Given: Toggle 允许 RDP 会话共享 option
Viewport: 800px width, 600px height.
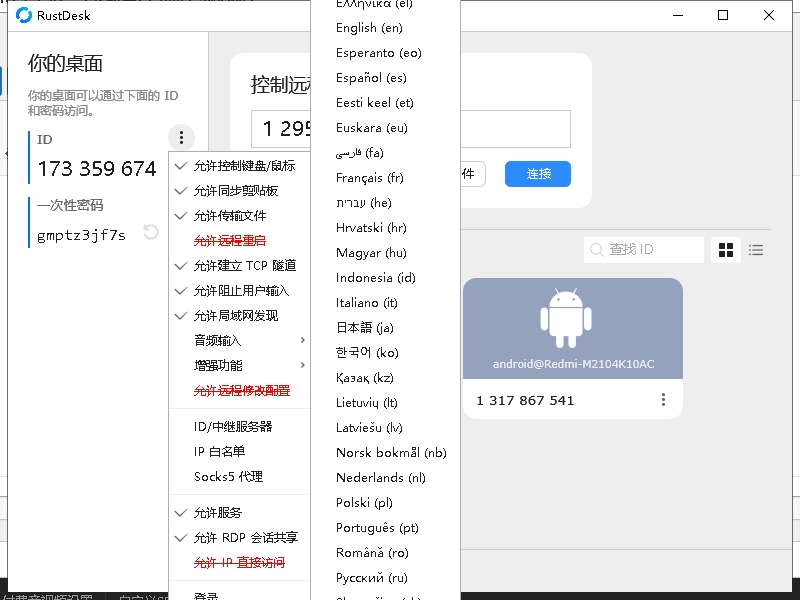Looking at the screenshot, I should [x=240, y=538].
